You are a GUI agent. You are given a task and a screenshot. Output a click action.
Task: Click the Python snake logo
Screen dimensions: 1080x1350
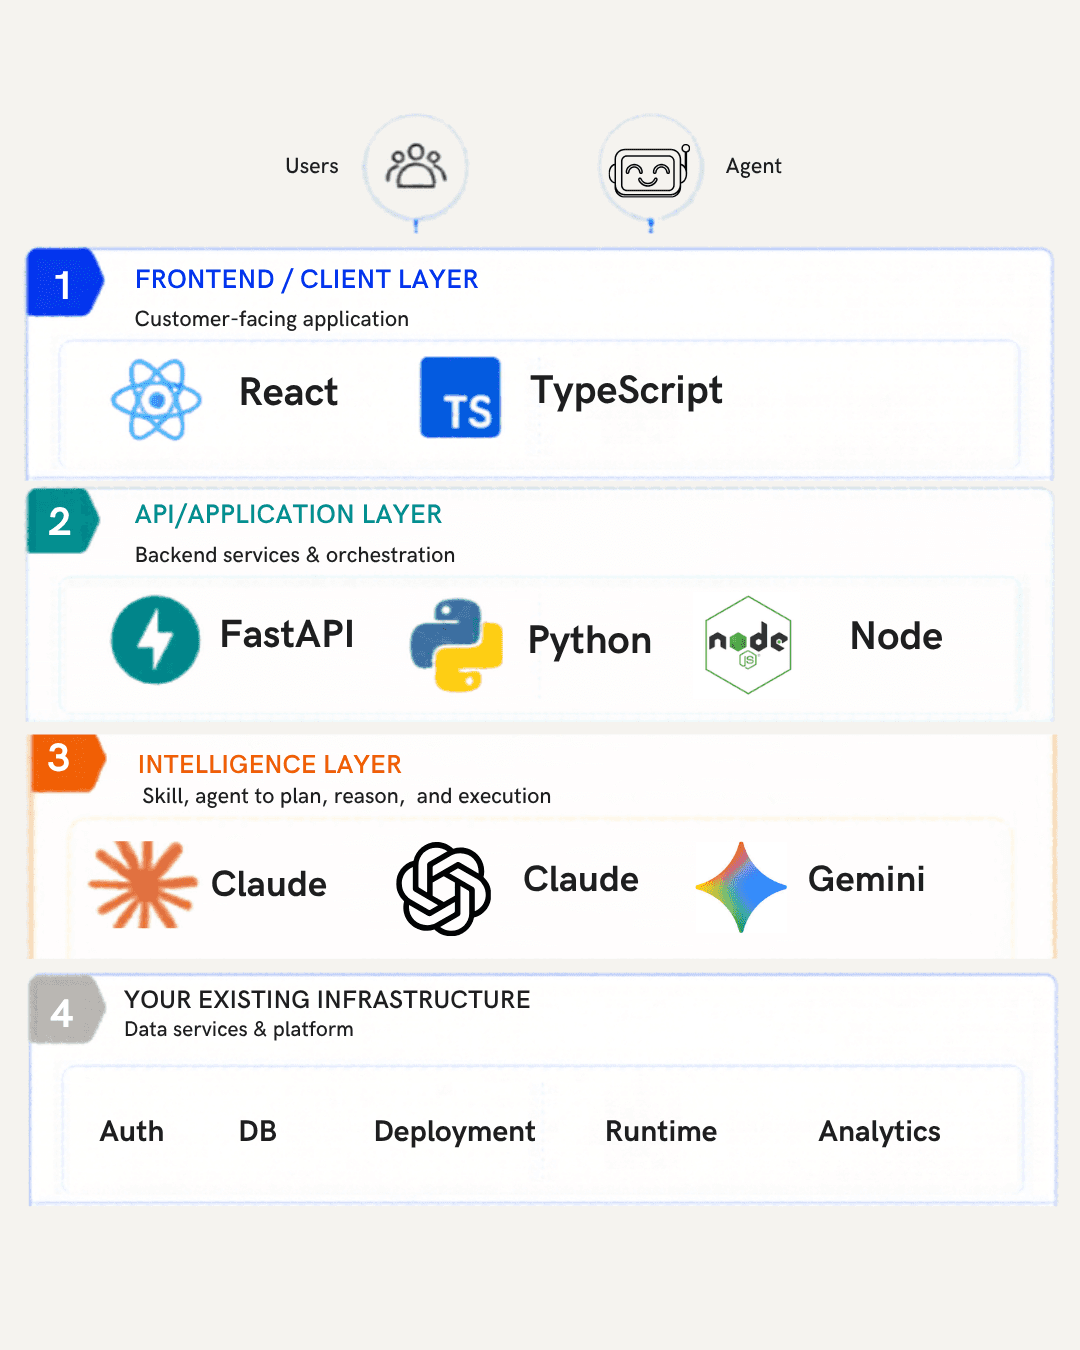pyautogui.click(x=456, y=645)
